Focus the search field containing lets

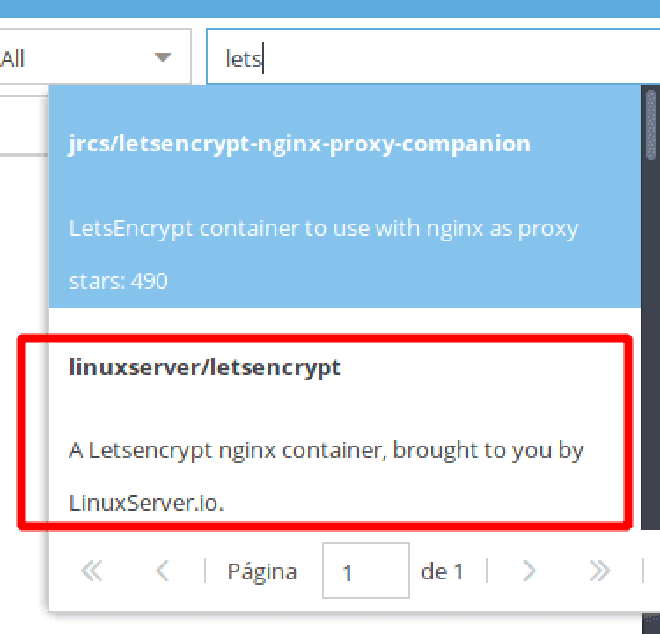433,57
